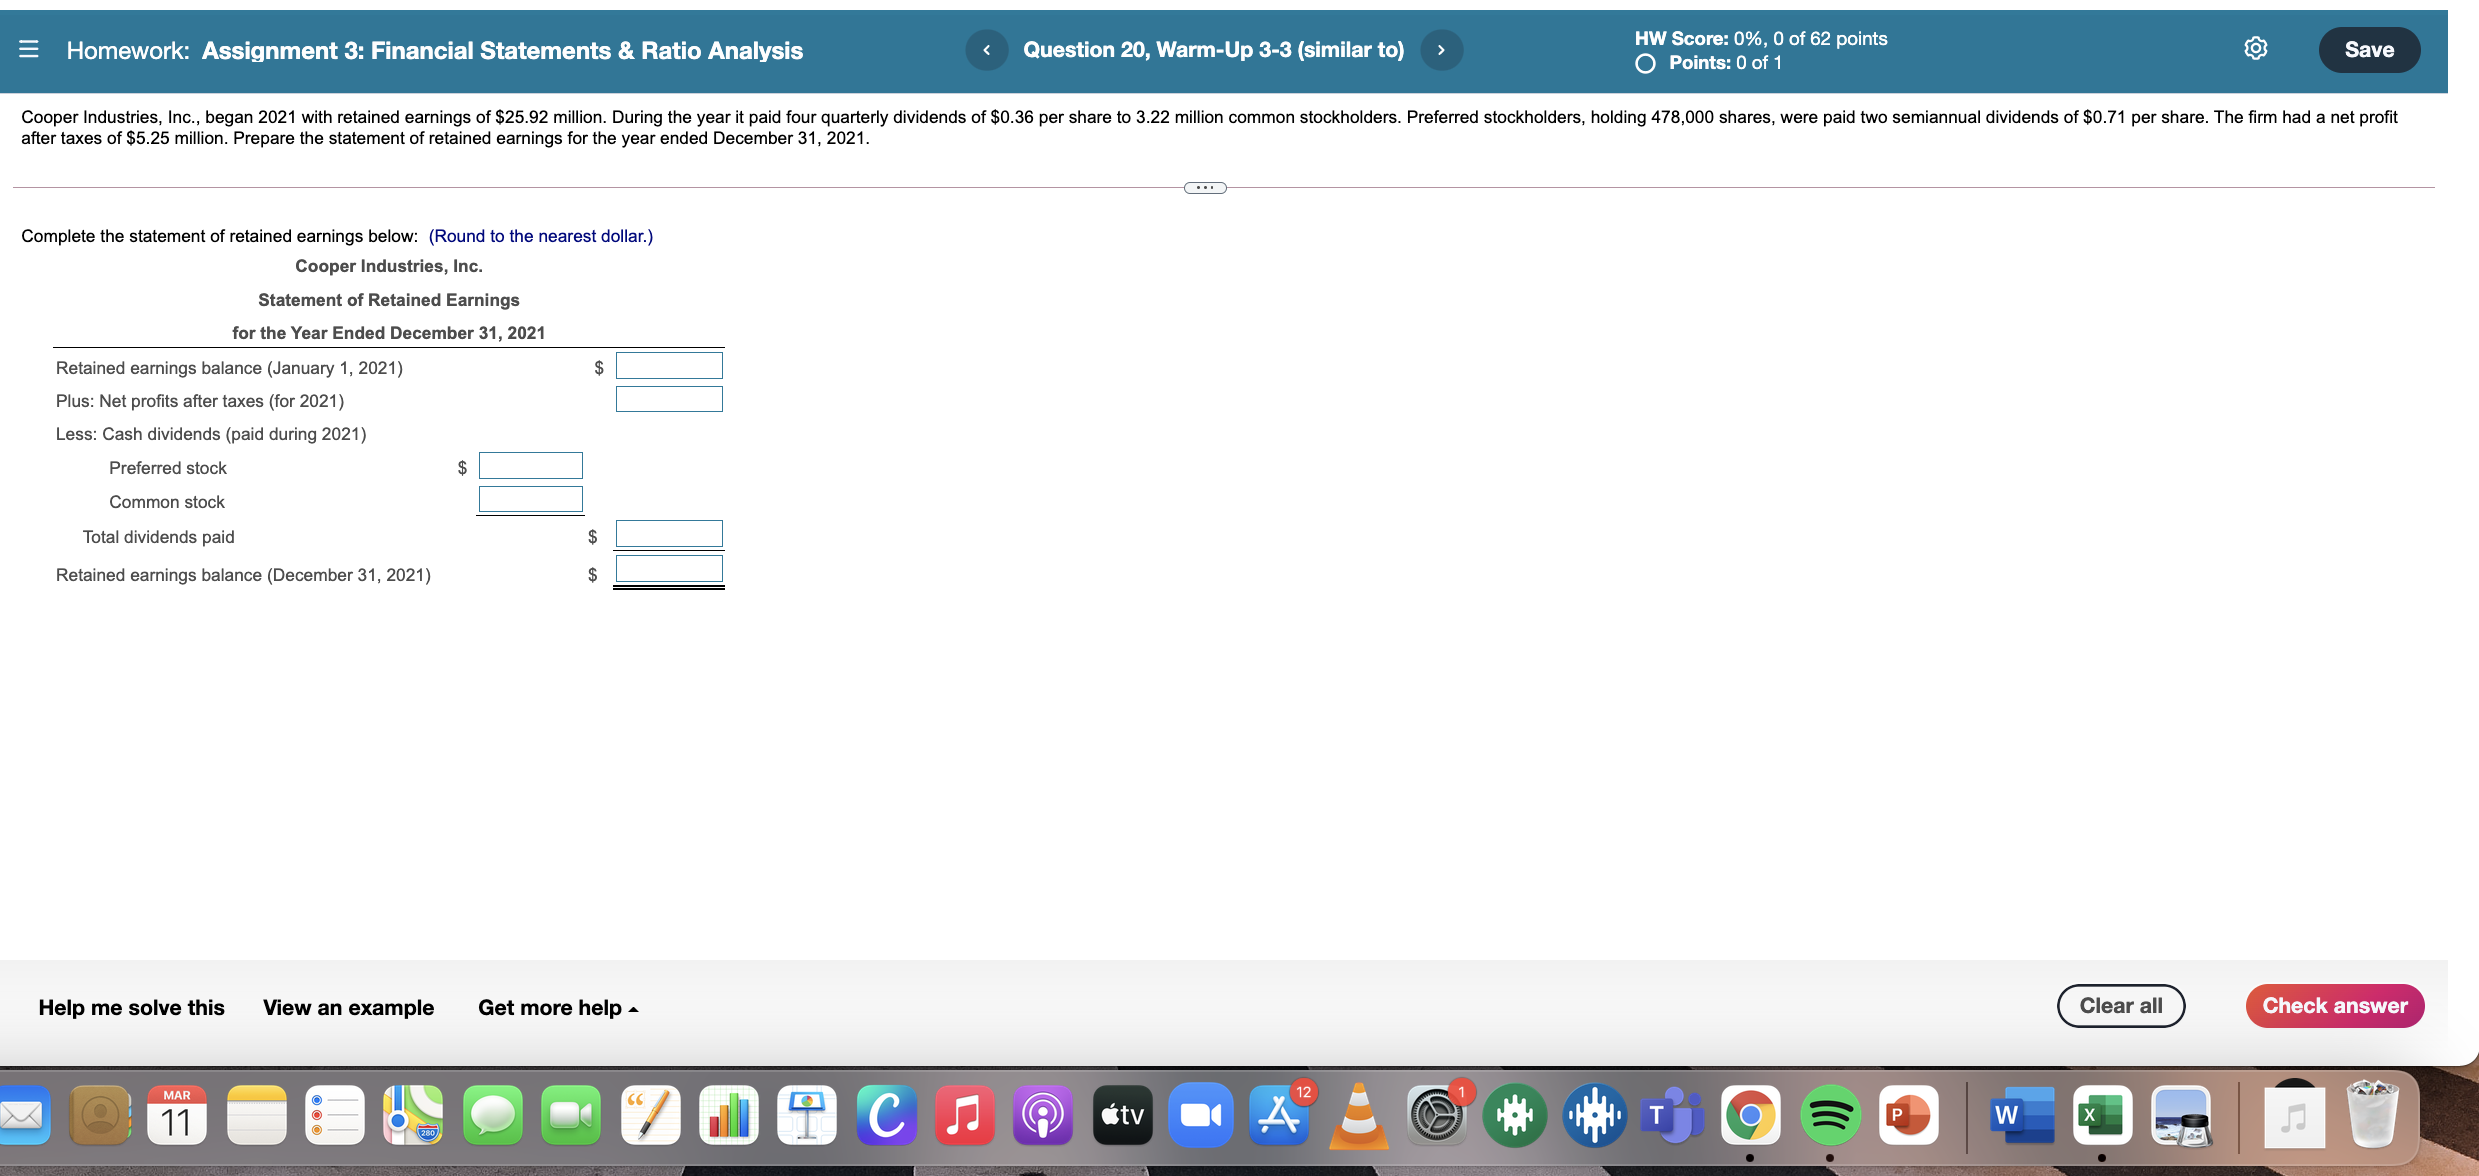Open Microsoft Word from the dock
2479x1176 pixels.
tap(2021, 1114)
